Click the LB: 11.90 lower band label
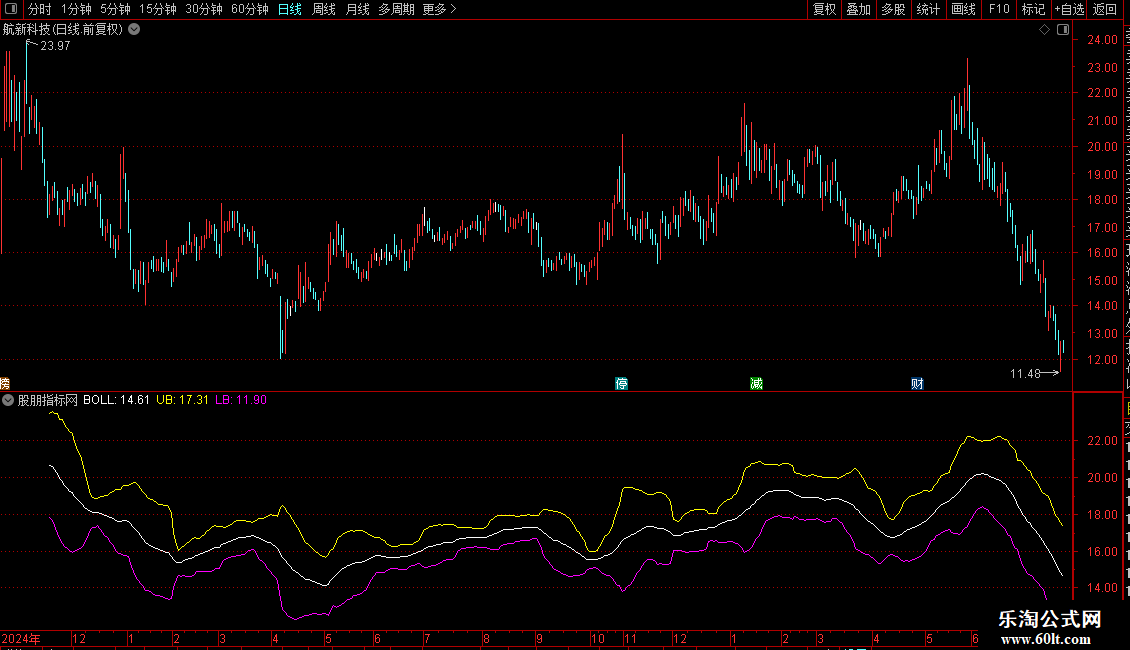The height and width of the screenshot is (650, 1130). (x=241, y=400)
